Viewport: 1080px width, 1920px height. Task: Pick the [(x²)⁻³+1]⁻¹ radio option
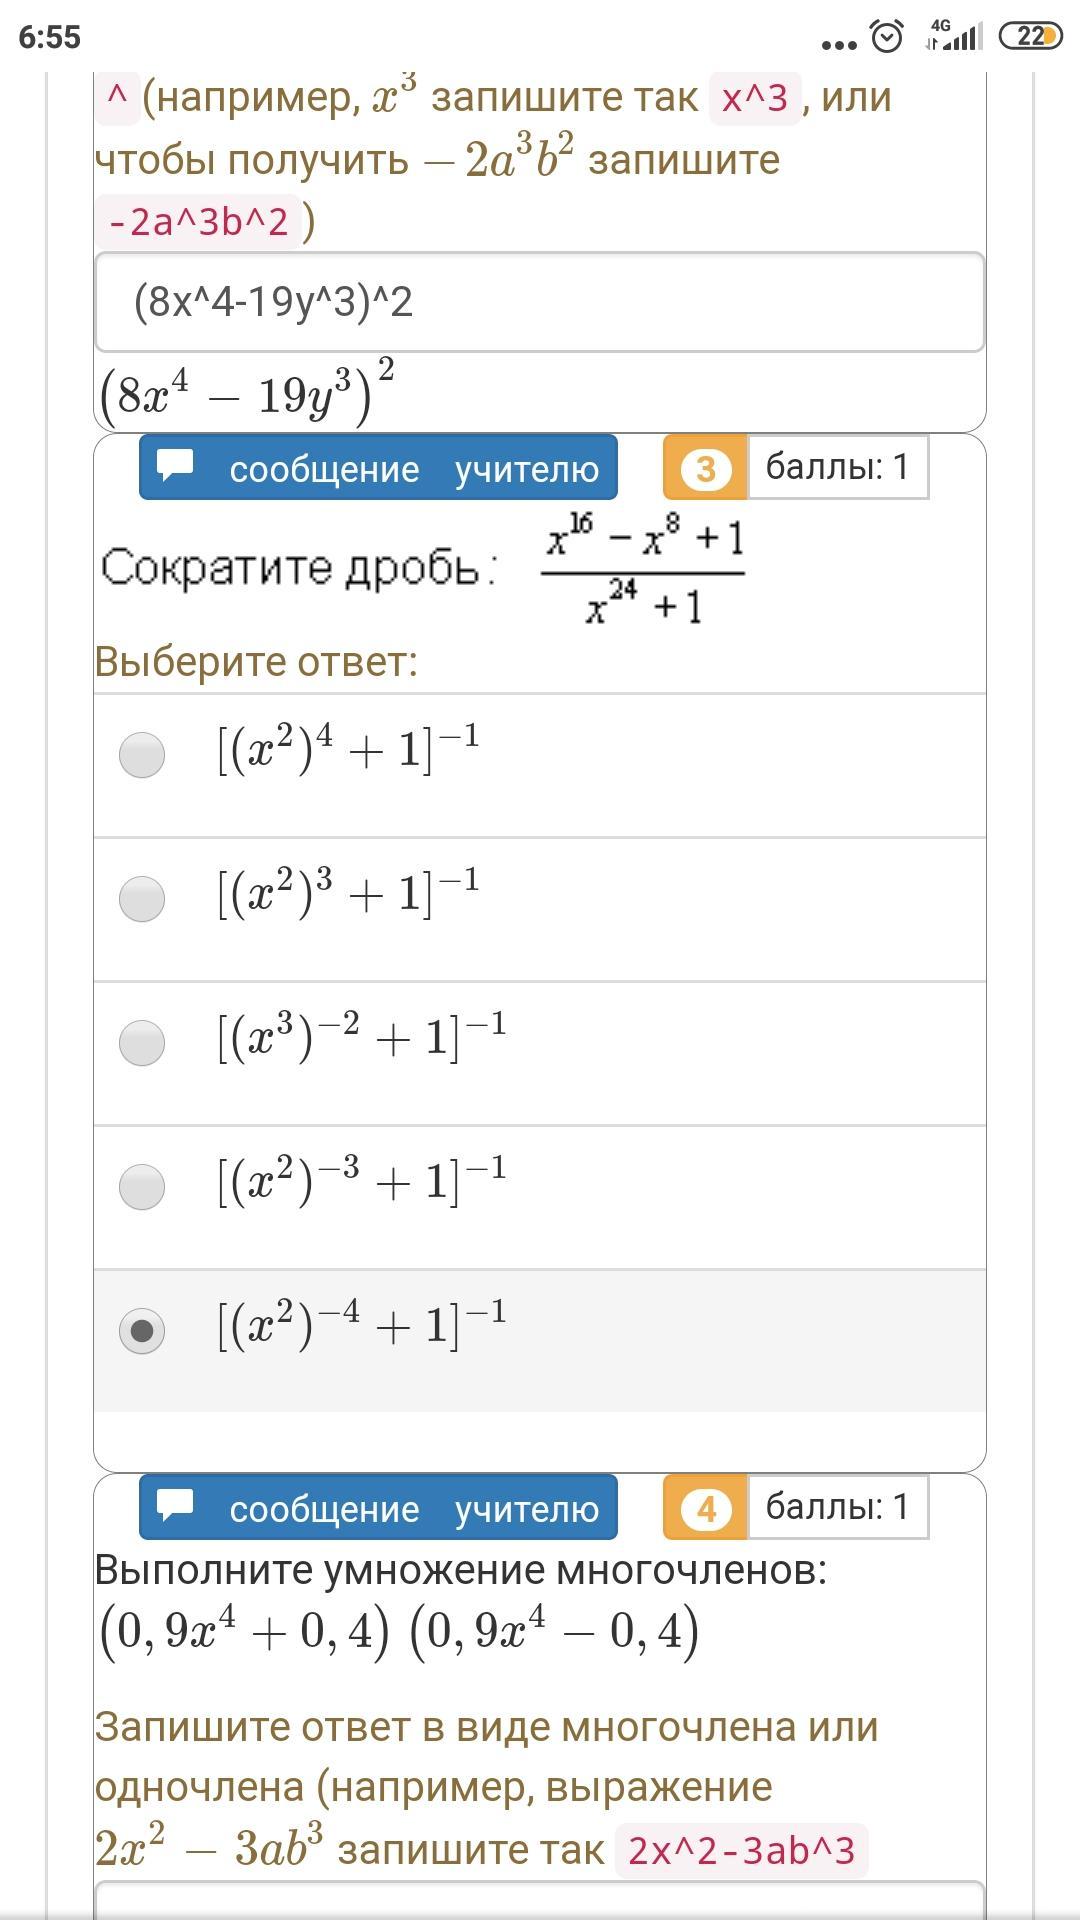coord(142,1186)
